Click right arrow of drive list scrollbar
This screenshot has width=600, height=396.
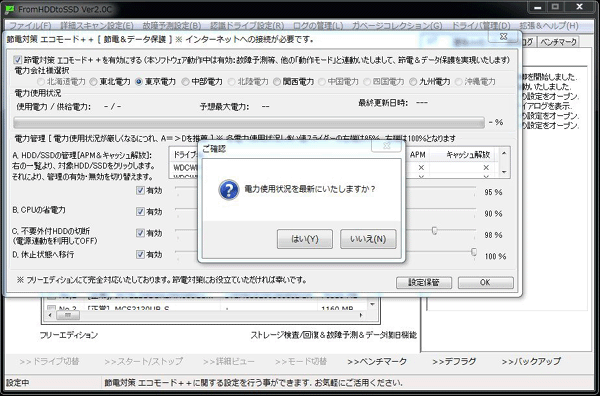point(361,316)
